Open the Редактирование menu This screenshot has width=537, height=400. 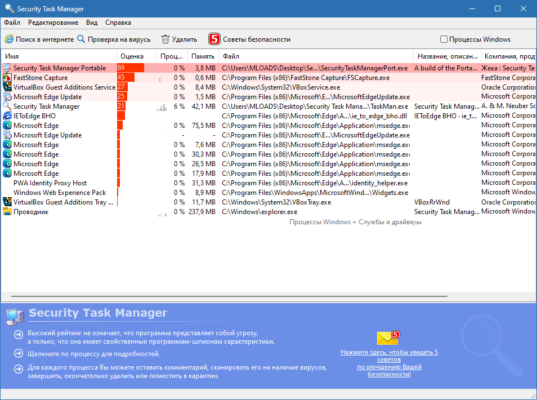tap(53, 23)
